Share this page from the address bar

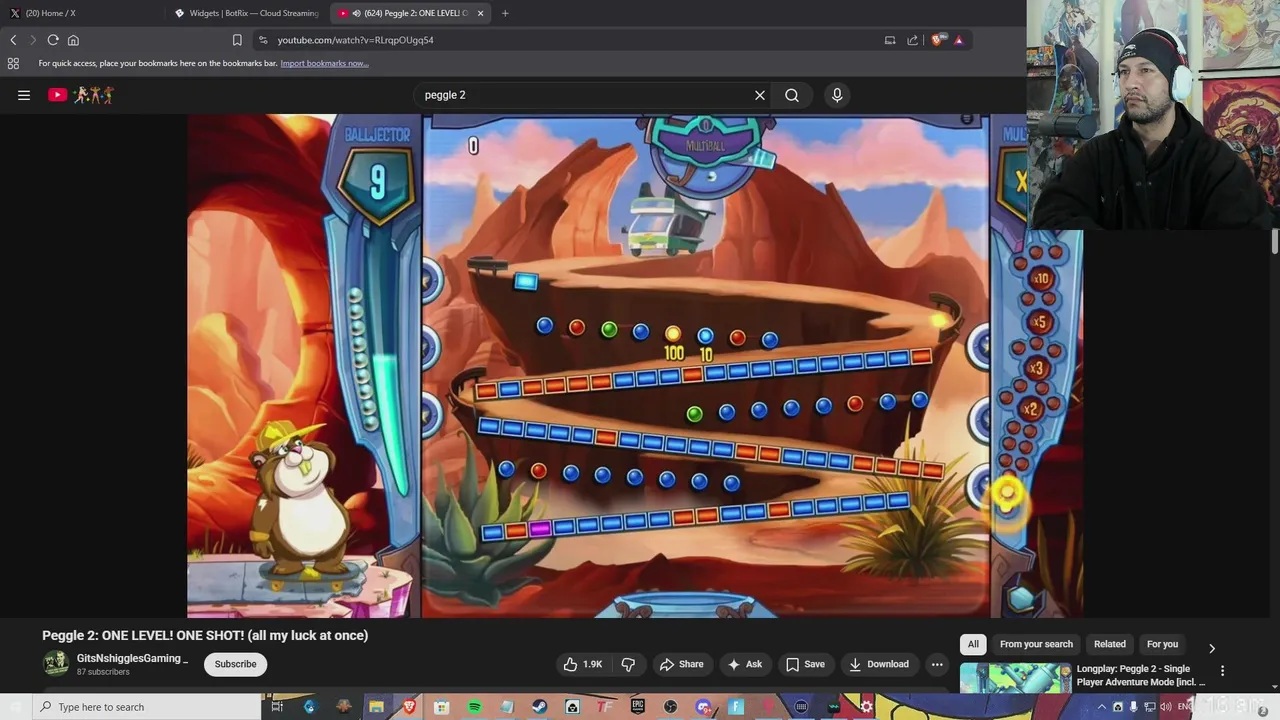click(x=912, y=40)
